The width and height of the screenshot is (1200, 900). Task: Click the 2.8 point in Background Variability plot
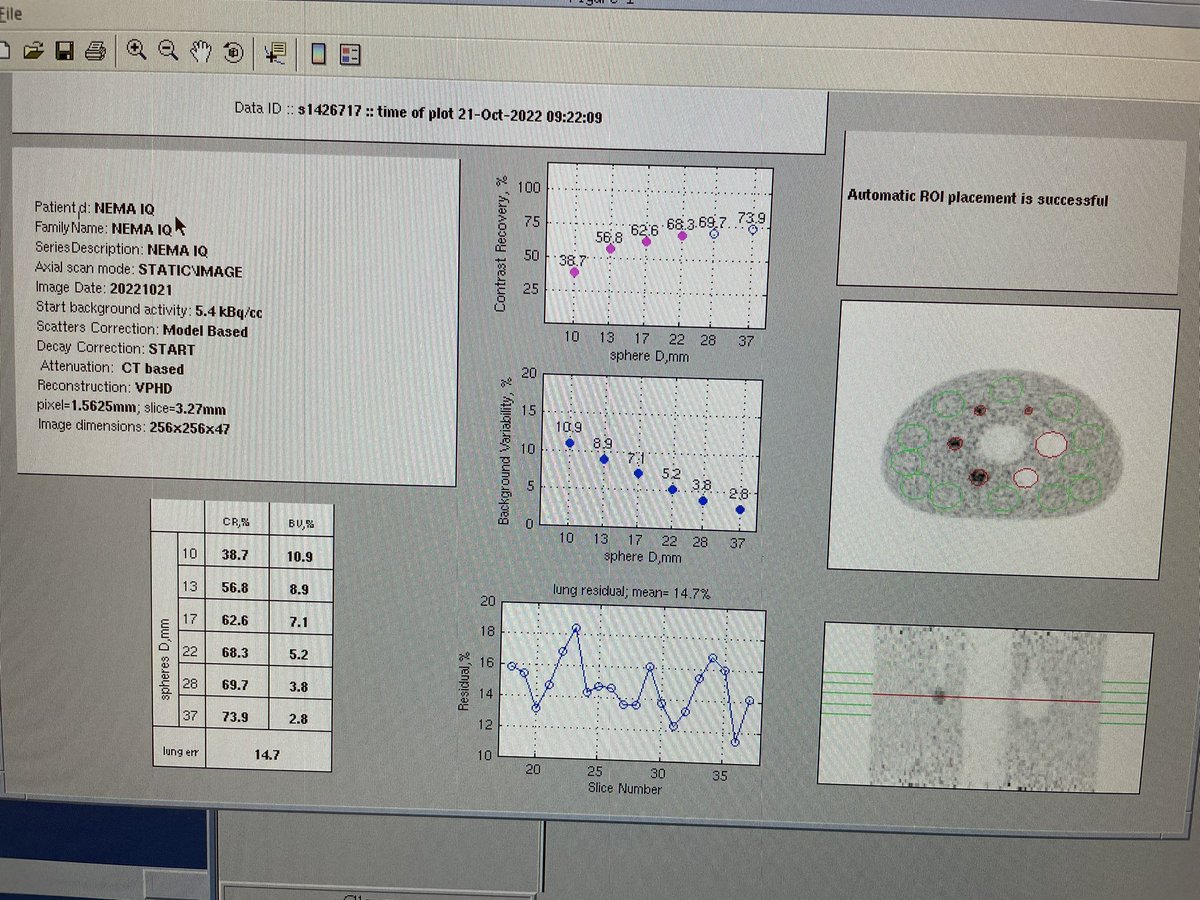739,510
